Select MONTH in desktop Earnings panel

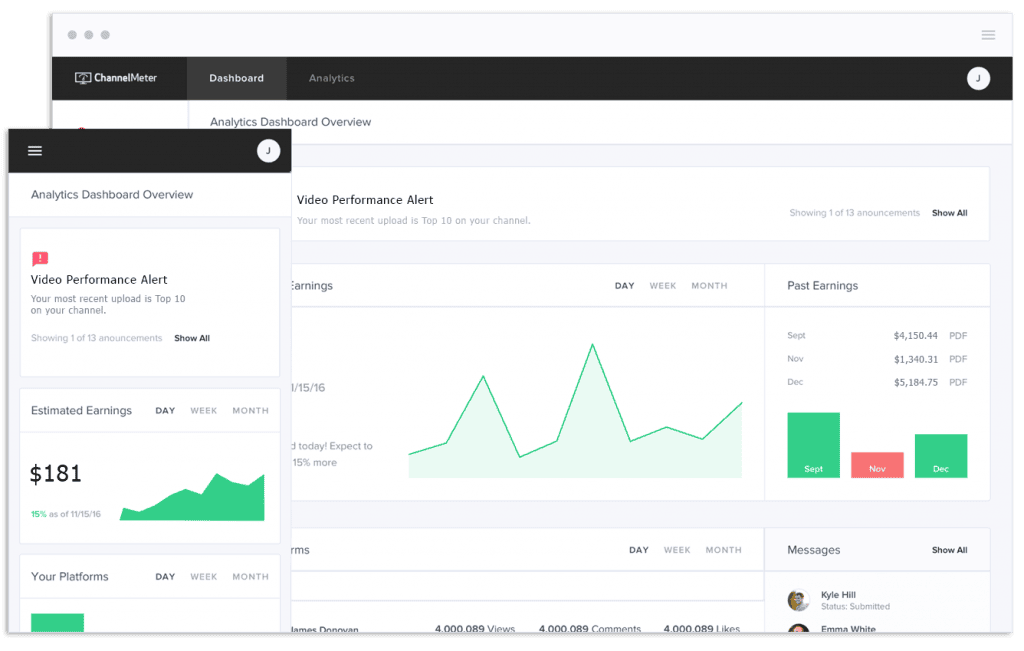pos(709,286)
